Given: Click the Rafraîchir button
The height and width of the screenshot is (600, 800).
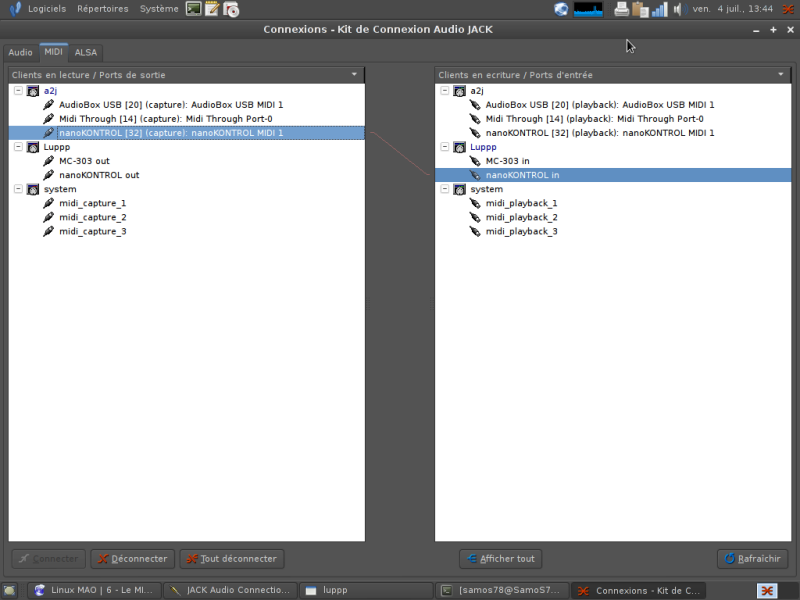Looking at the screenshot, I should coord(753,559).
